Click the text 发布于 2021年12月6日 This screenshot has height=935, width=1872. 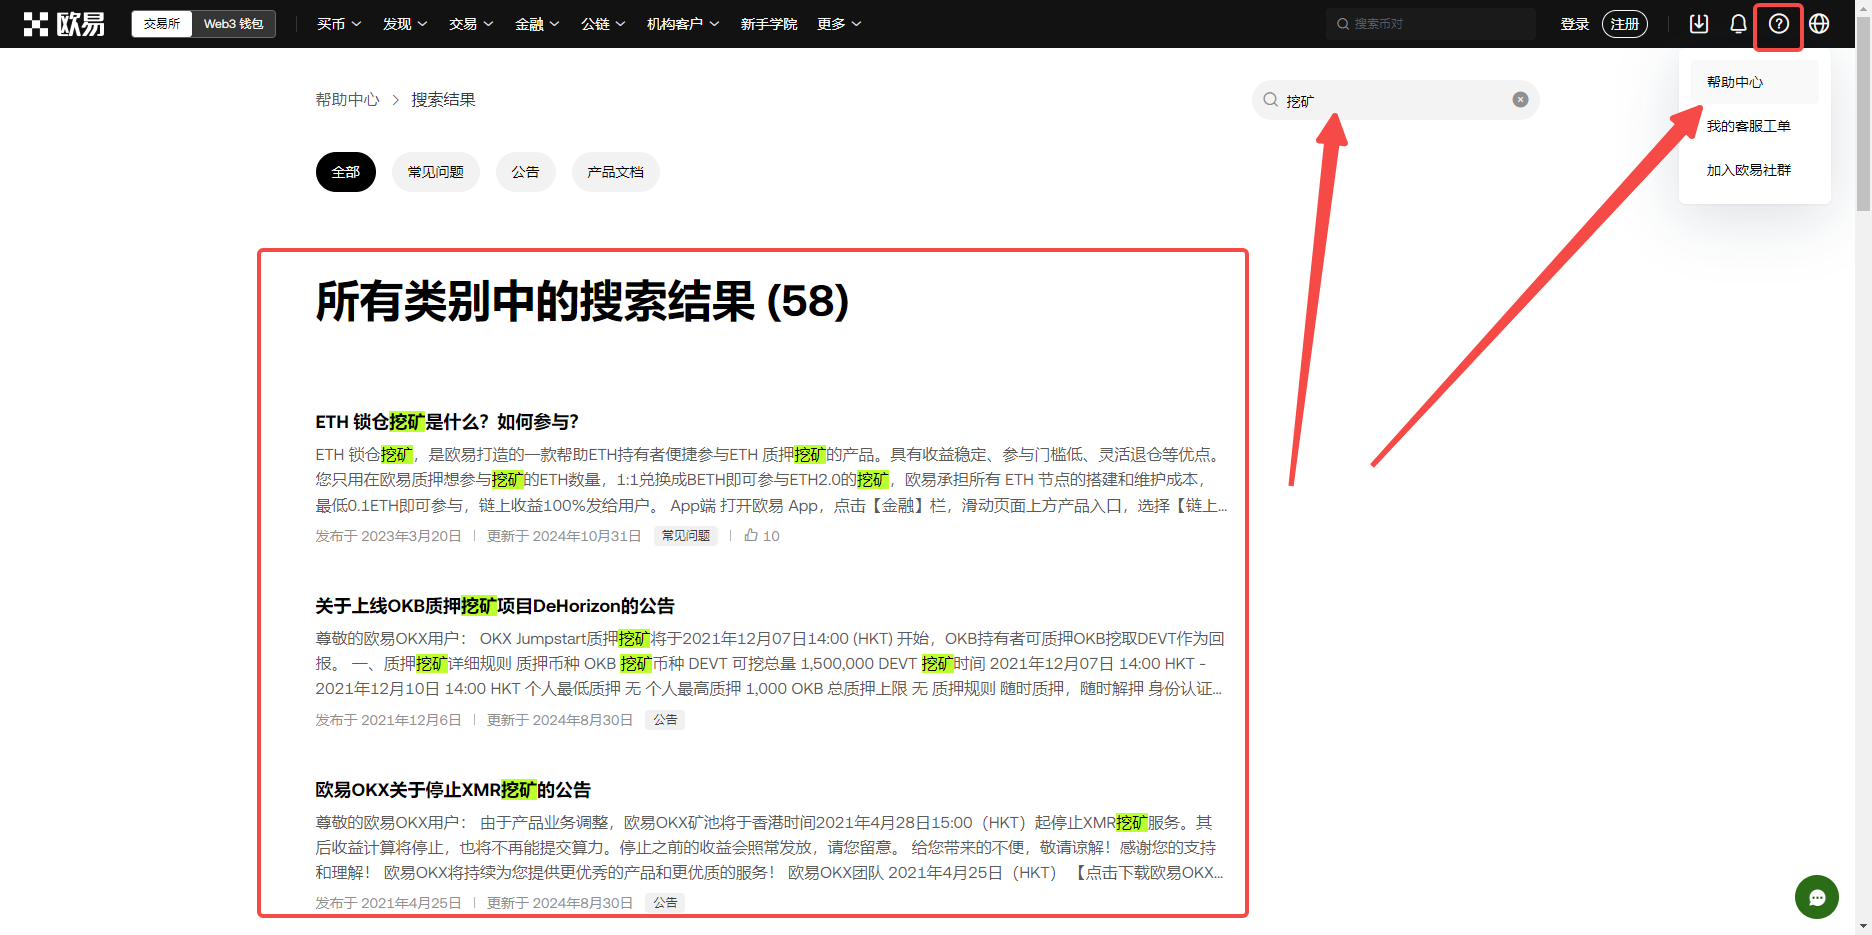coord(388,720)
